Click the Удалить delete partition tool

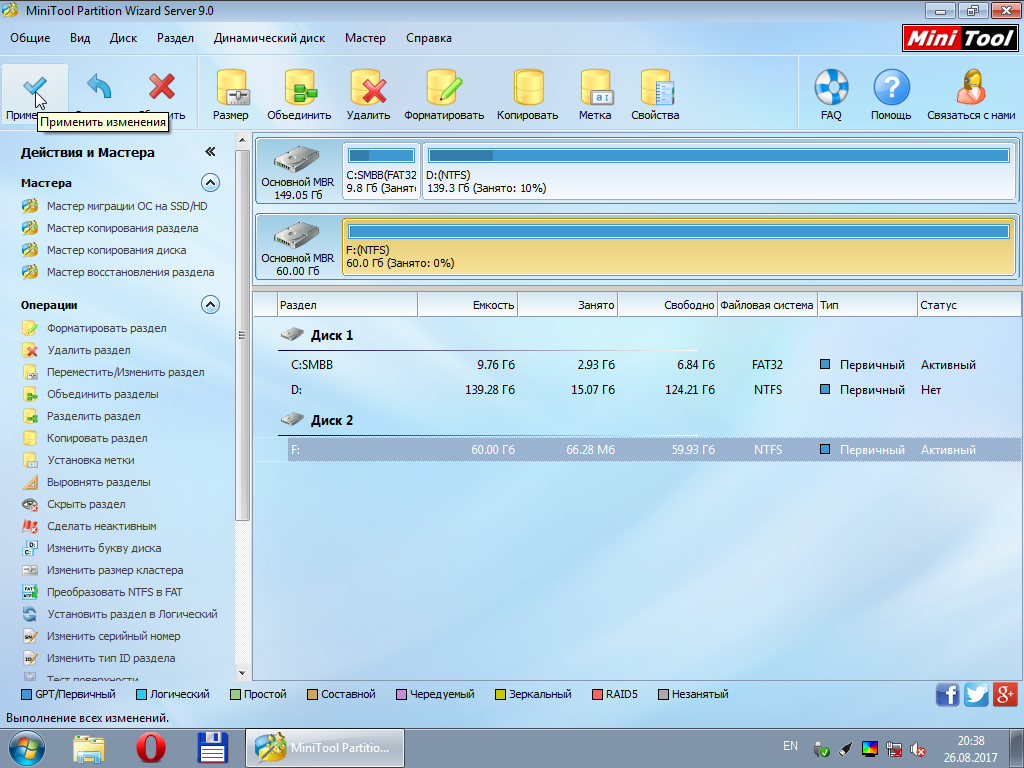(x=368, y=96)
